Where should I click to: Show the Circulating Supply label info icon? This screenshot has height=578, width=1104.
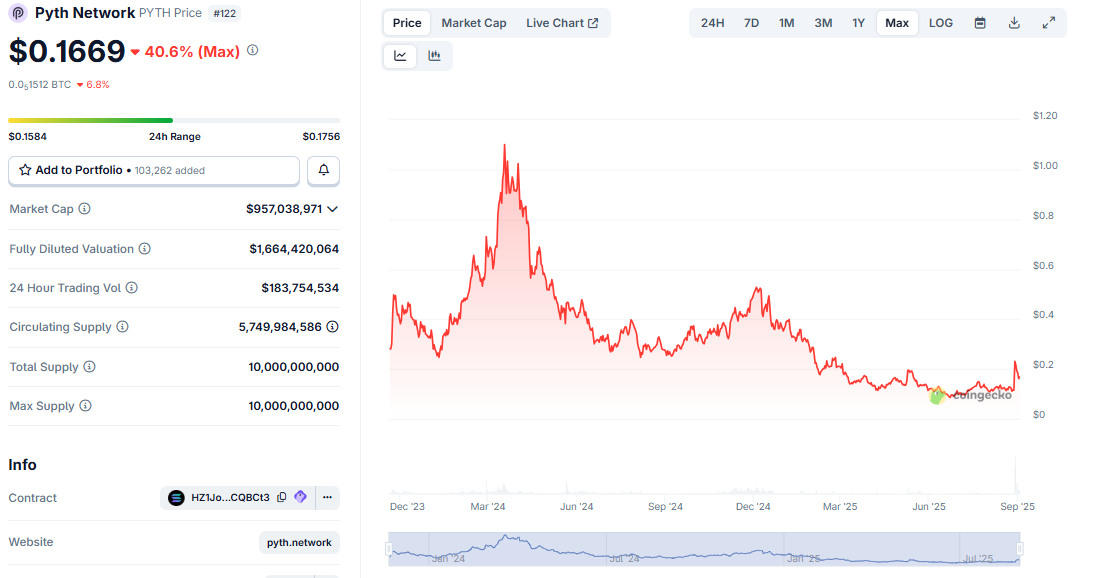pyautogui.click(x=123, y=327)
